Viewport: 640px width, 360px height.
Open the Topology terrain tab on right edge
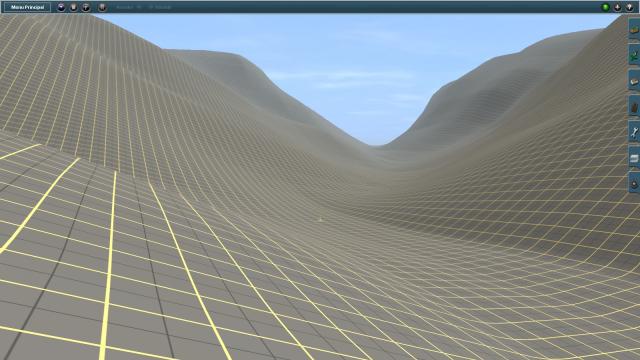pyautogui.click(x=634, y=29)
